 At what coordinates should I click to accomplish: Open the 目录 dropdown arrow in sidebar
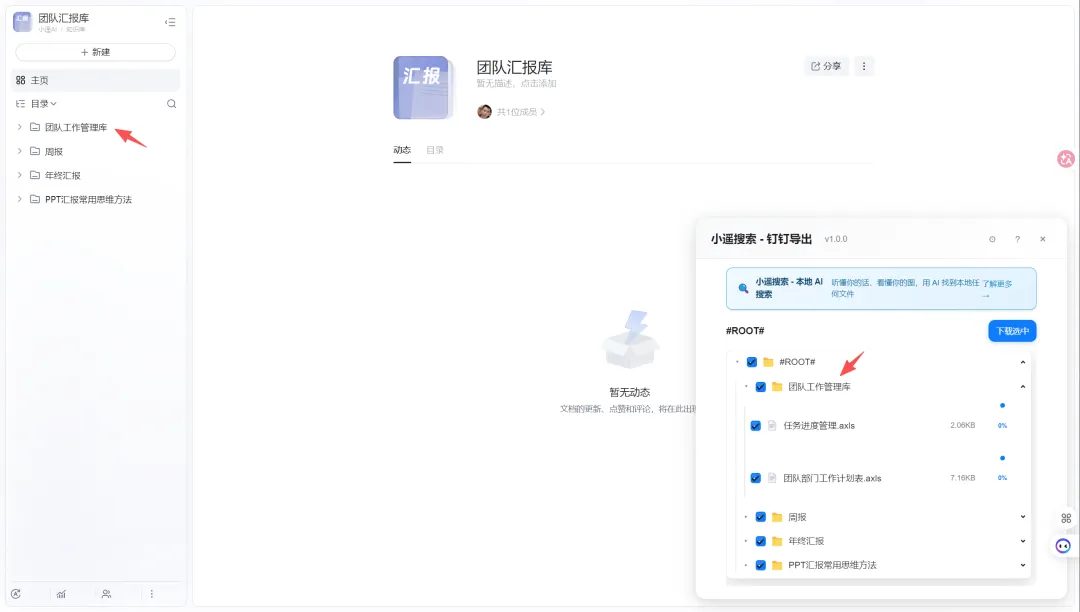pyautogui.click(x=54, y=104)
